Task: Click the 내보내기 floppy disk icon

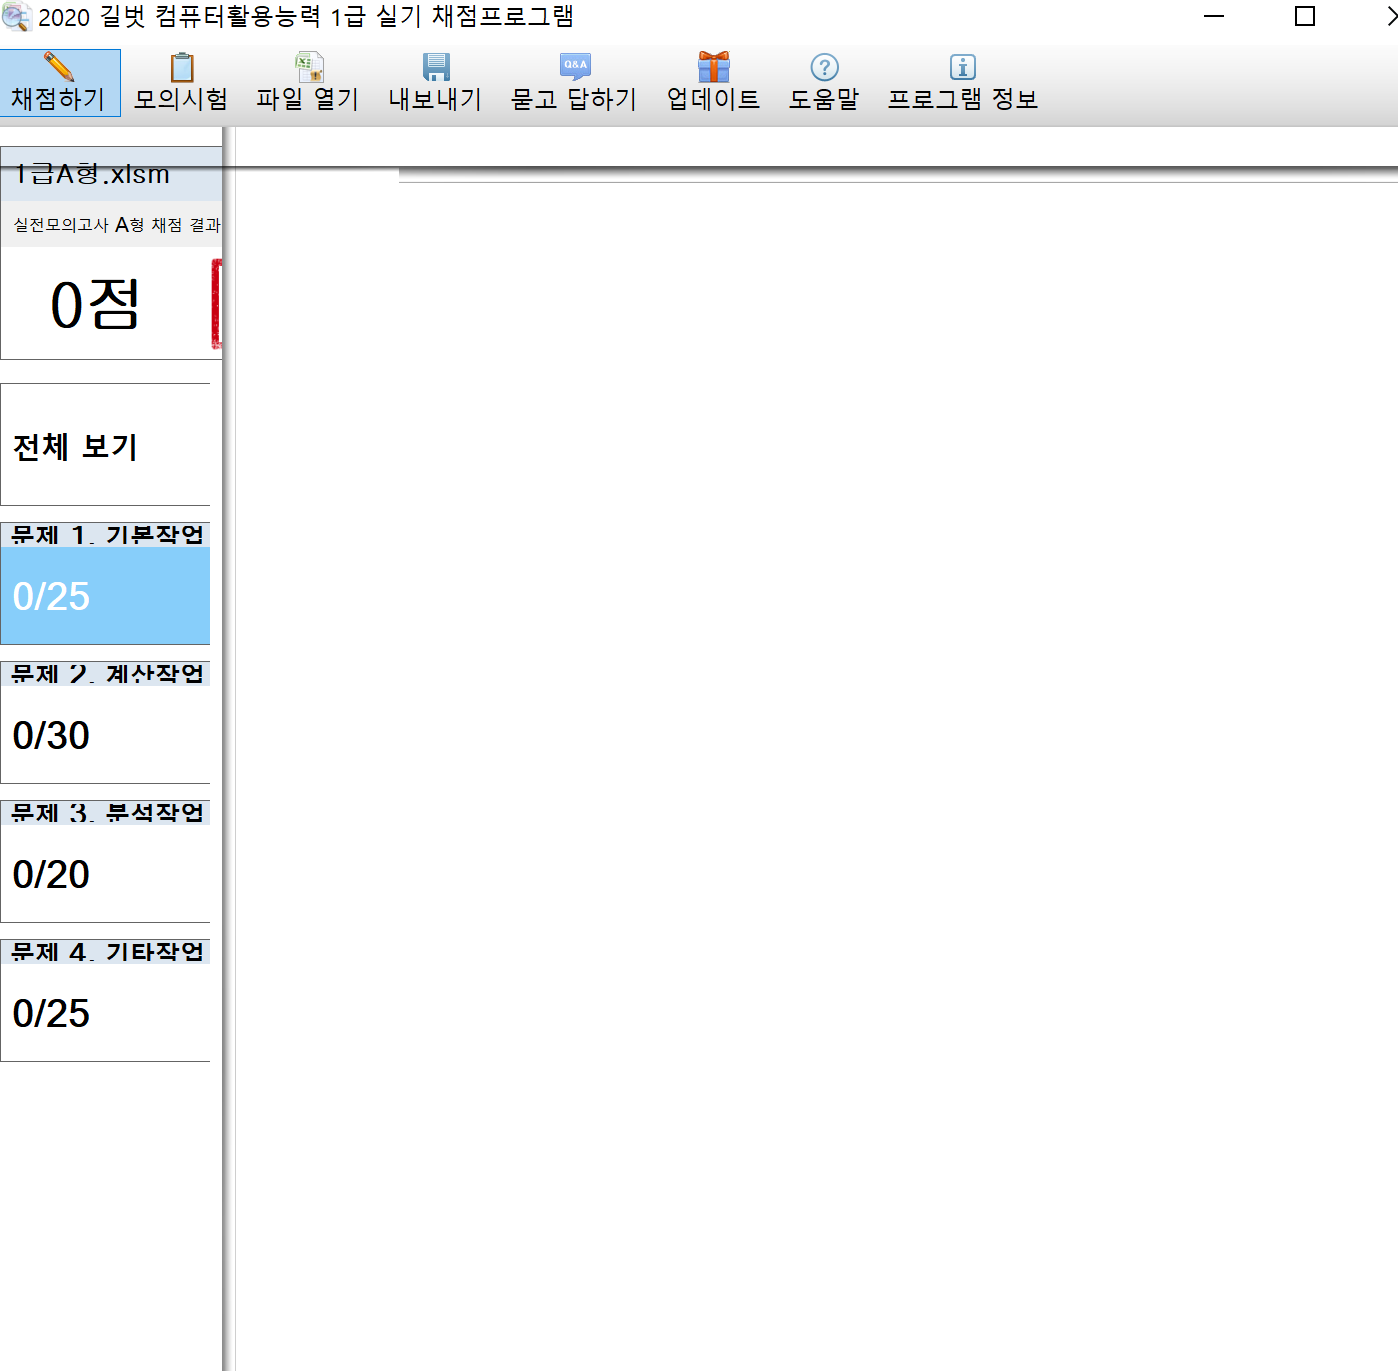Action: point(436,67)
